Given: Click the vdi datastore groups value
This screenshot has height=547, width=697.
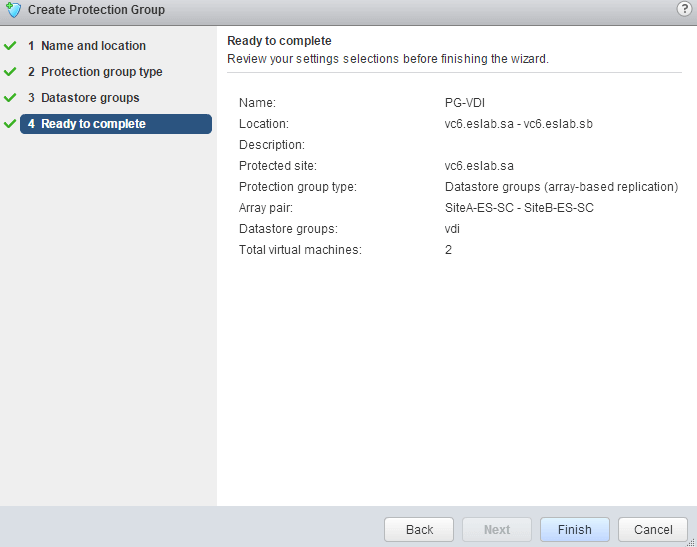Looking at the screenshot, I should point(453,228).
